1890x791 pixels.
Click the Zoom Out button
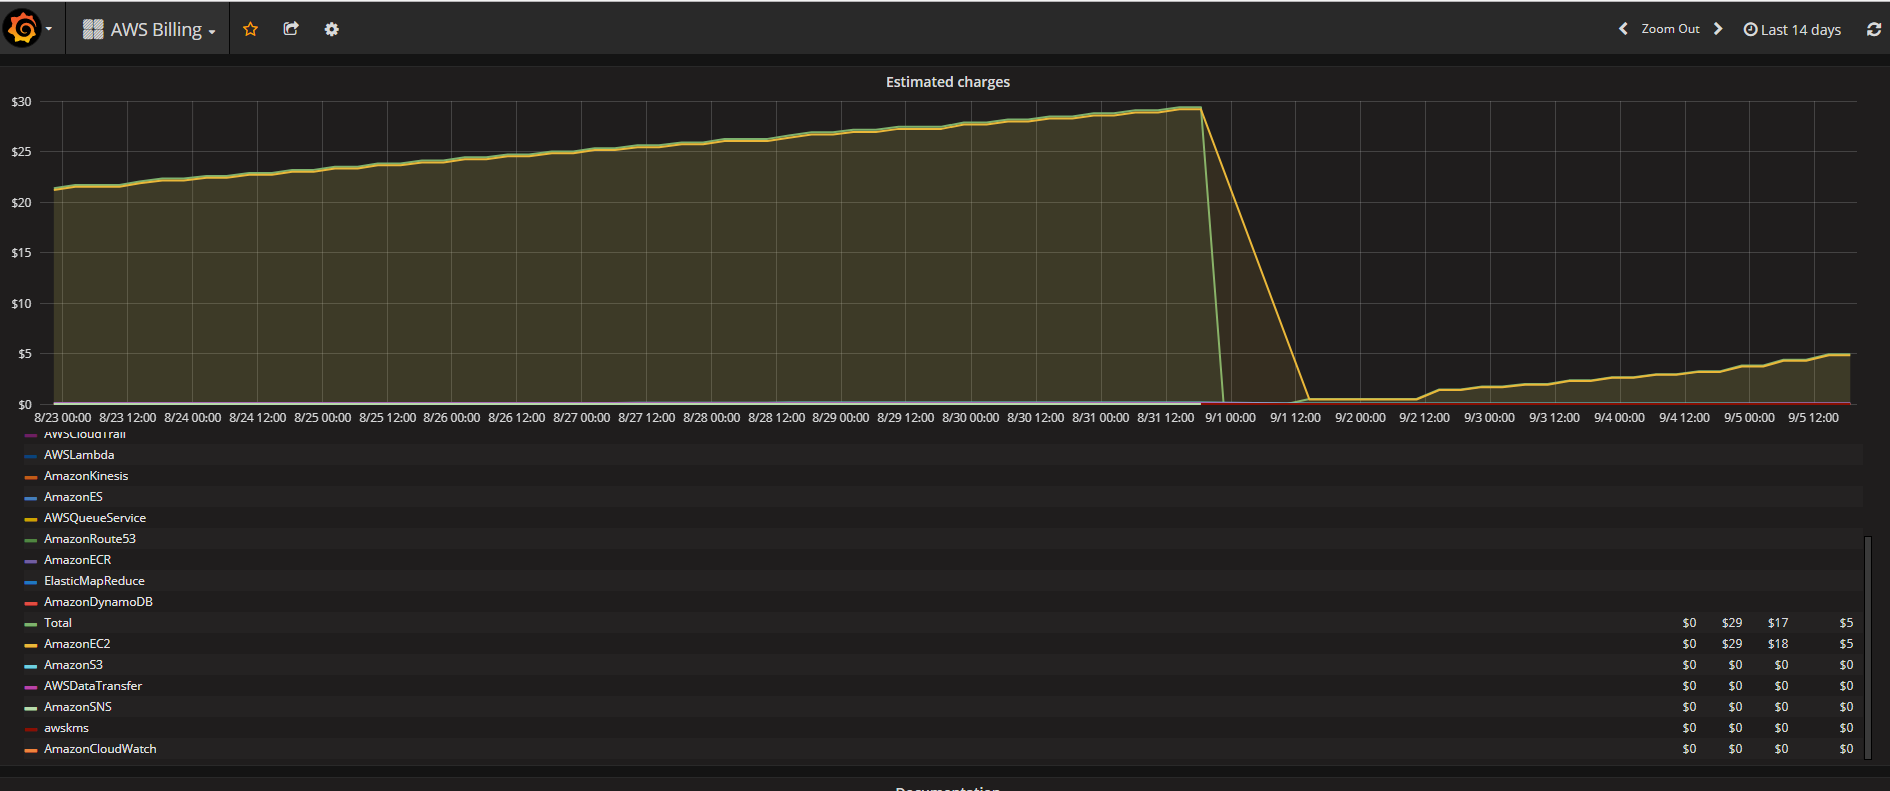coord(1670,29)
